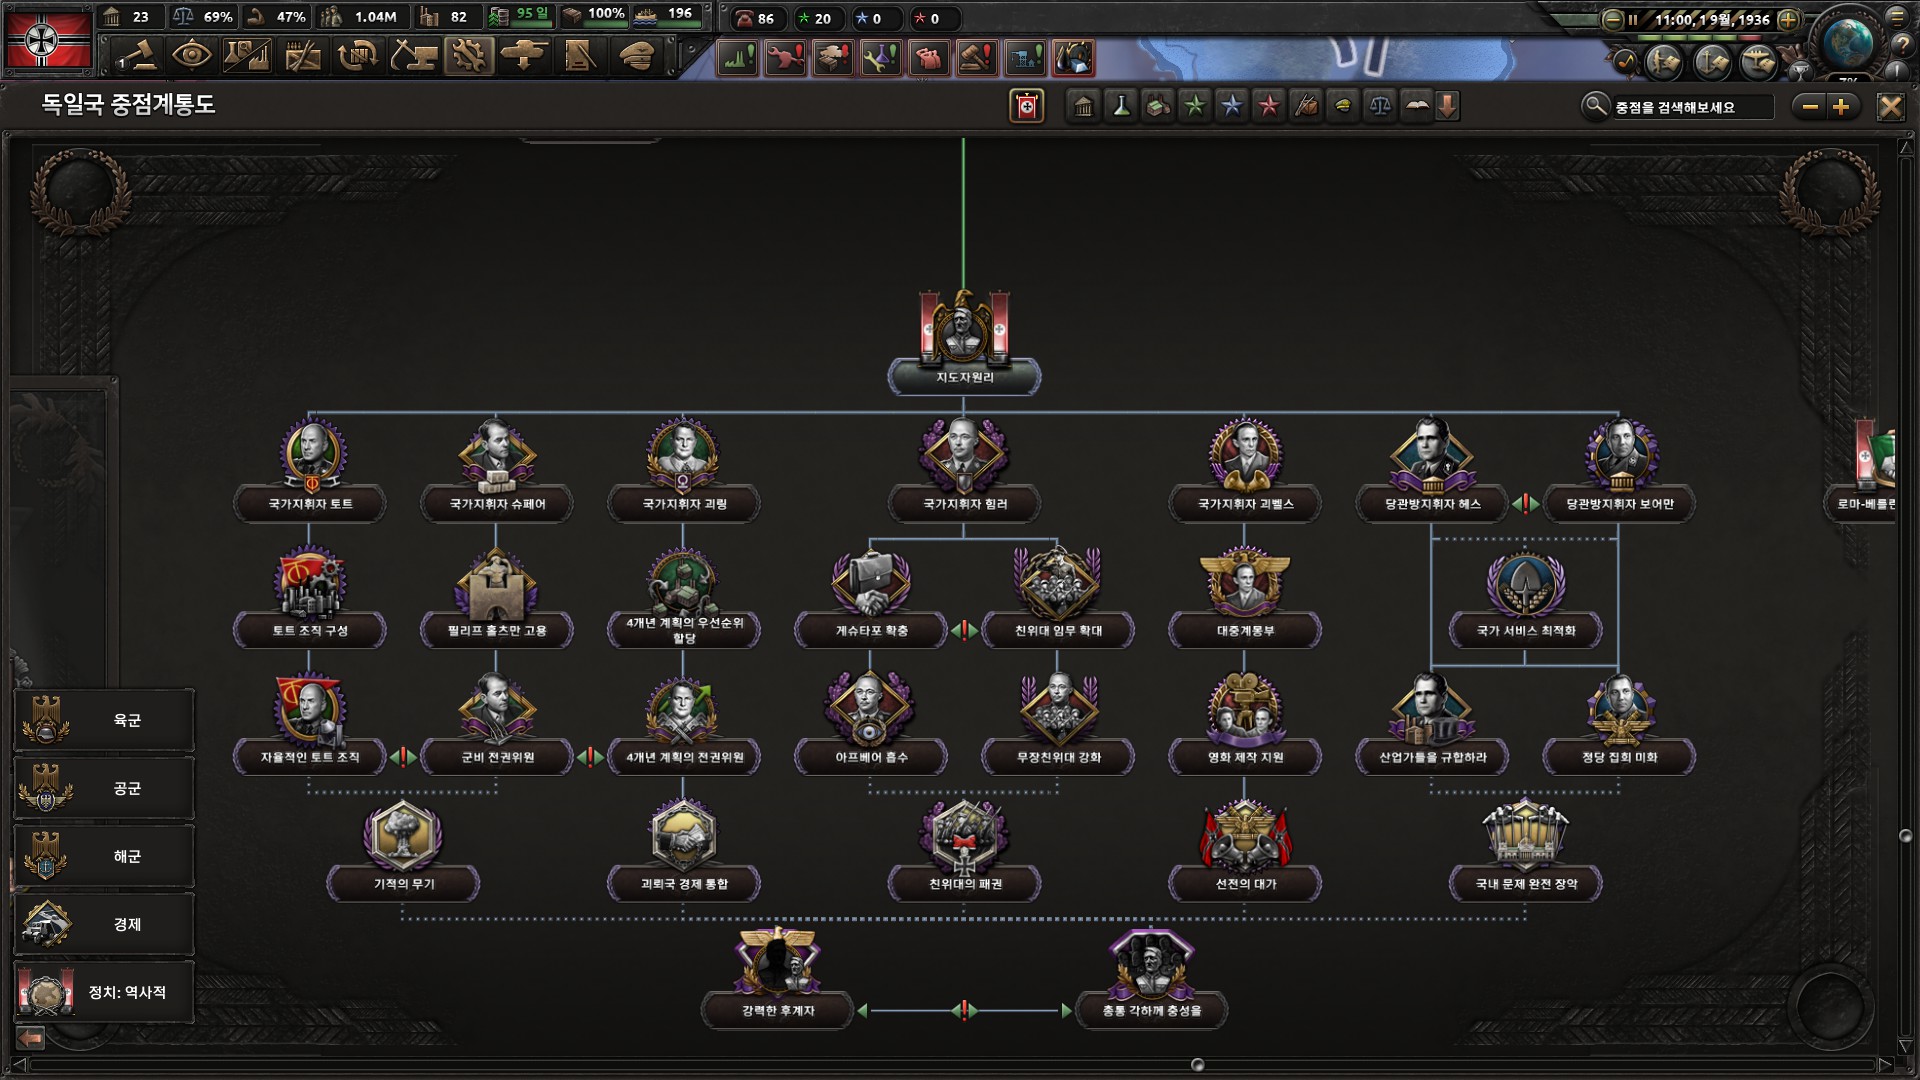Select the 경제 branch tab
This screenshot has height=1080, width=1920.
(104, 924)
